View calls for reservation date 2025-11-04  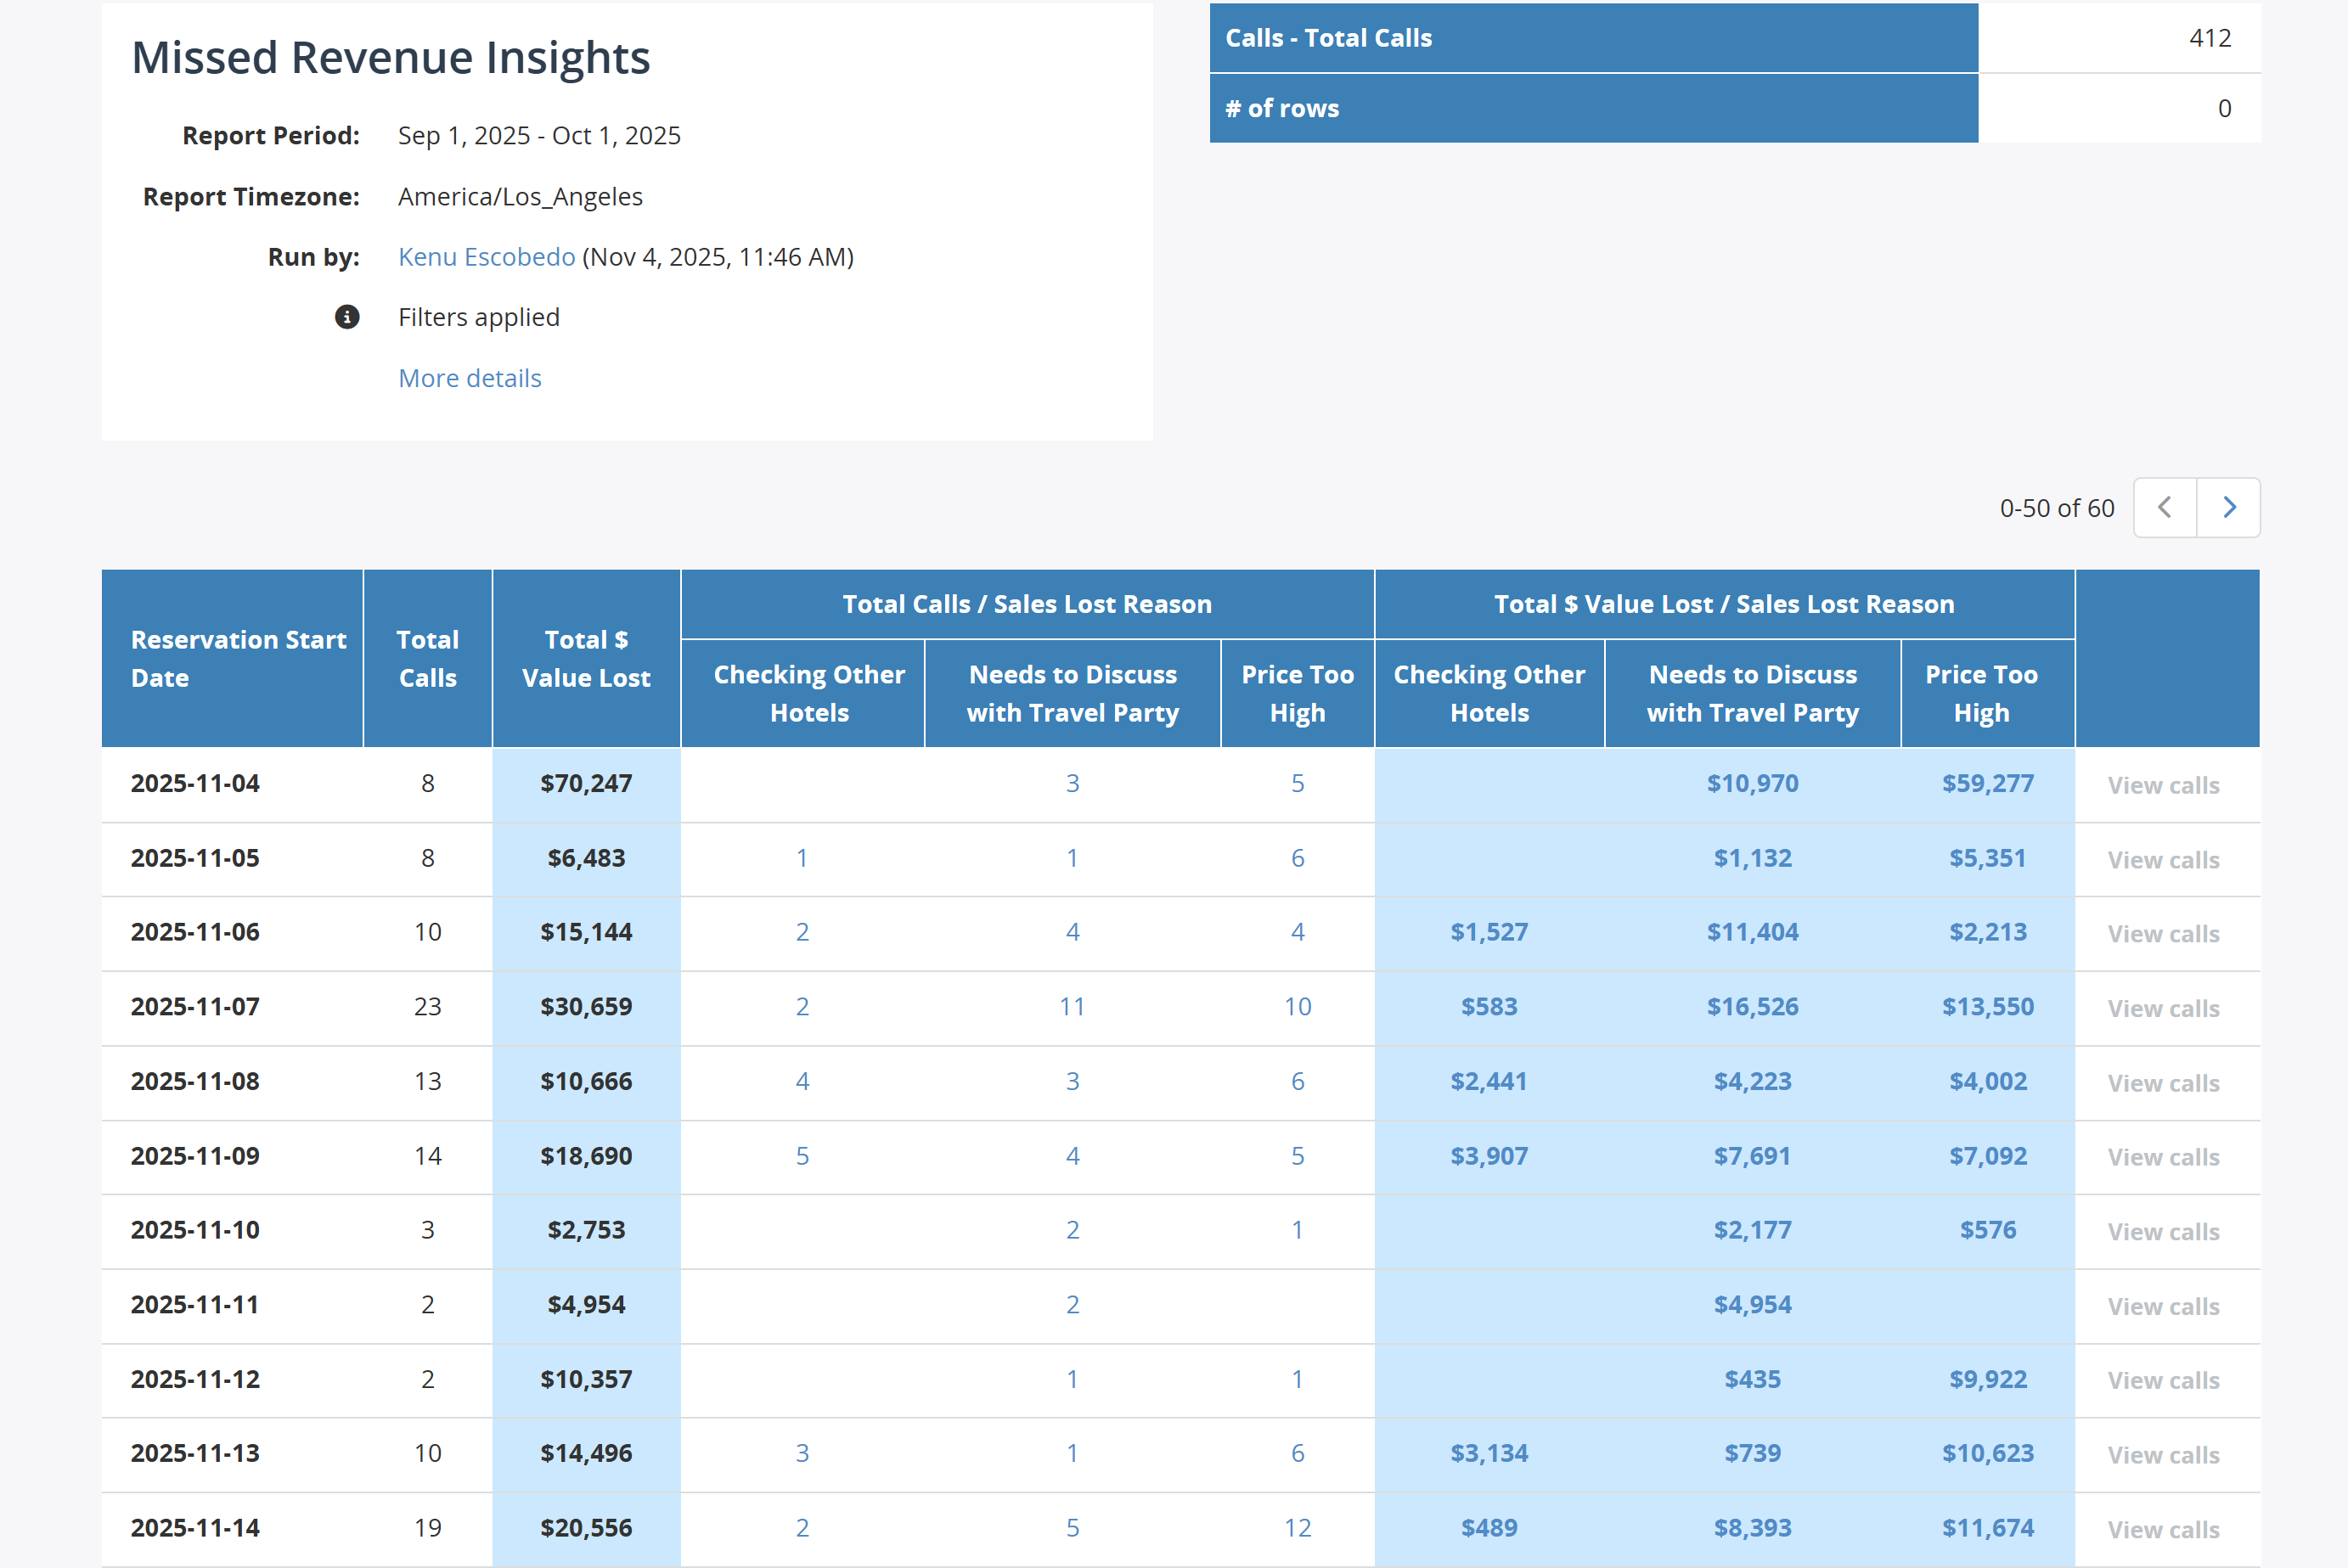pyautogui.click(x=2163, y=785)
